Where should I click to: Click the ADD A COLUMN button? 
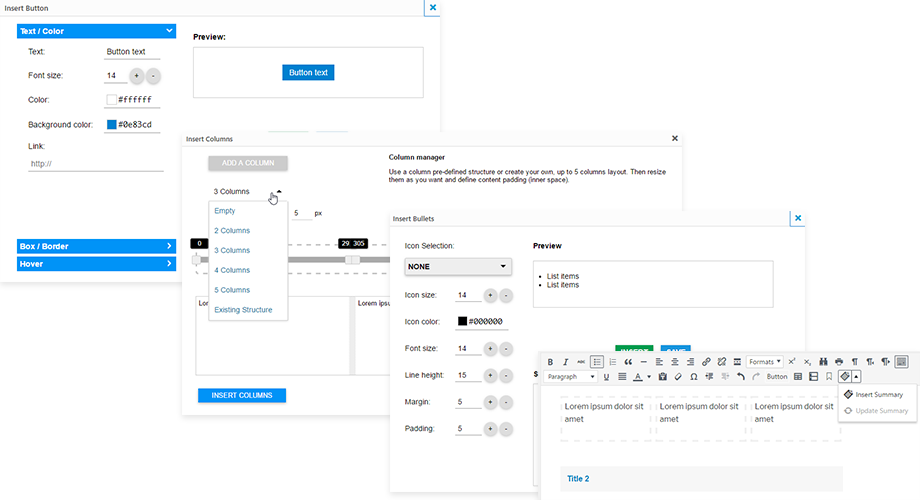coord(248,163)
